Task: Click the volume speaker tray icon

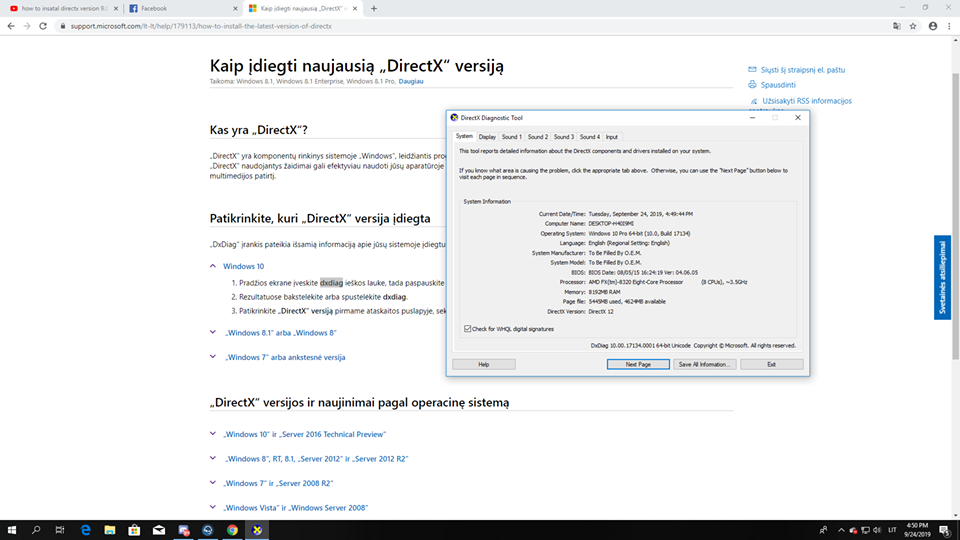Action: point(877,530)
